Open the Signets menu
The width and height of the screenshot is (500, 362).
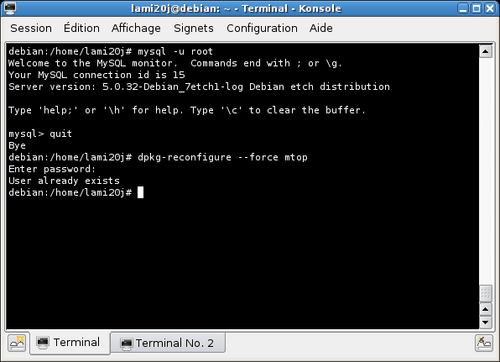pos(194,28)
